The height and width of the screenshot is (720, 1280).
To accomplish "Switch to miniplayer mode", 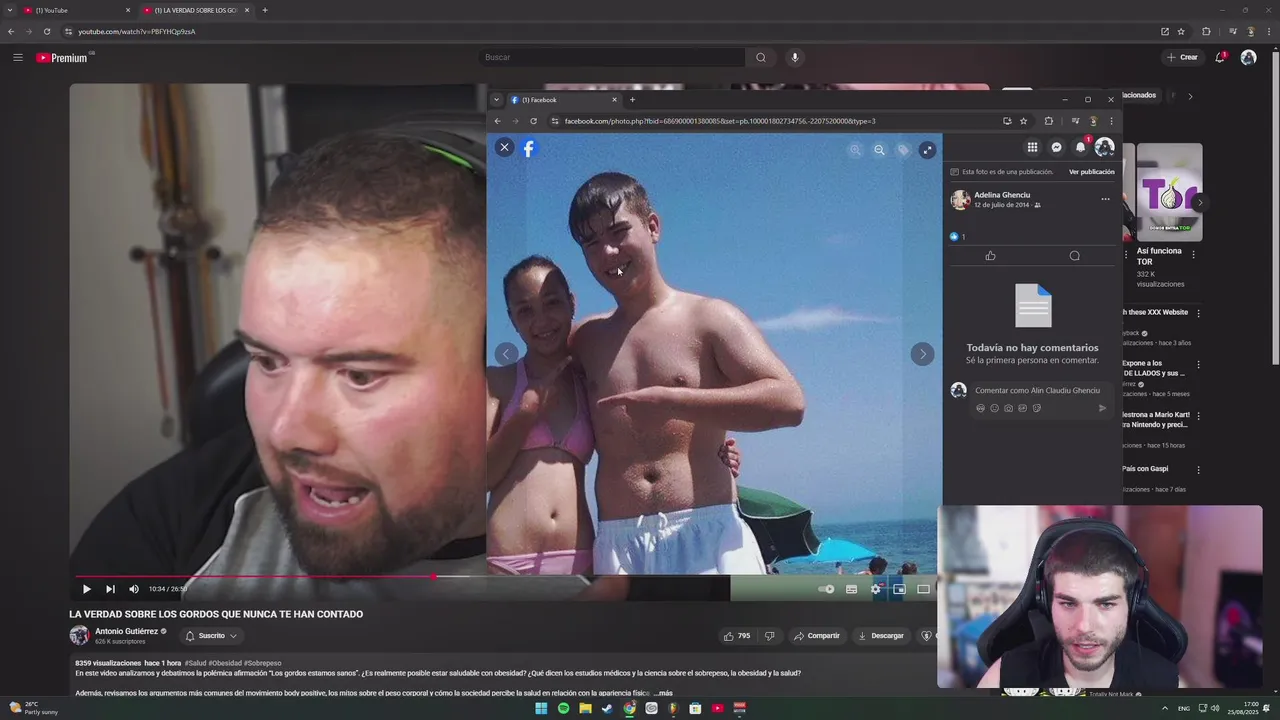I will coord(899,589).
